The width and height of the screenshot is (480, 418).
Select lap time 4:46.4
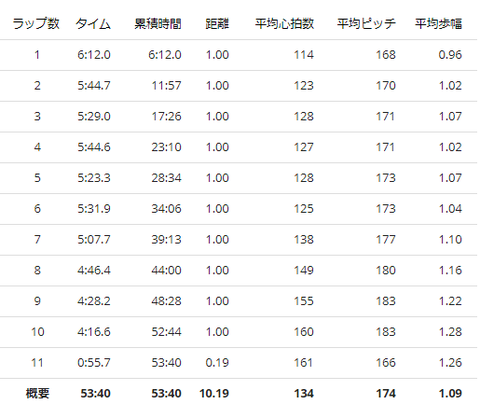94,270
